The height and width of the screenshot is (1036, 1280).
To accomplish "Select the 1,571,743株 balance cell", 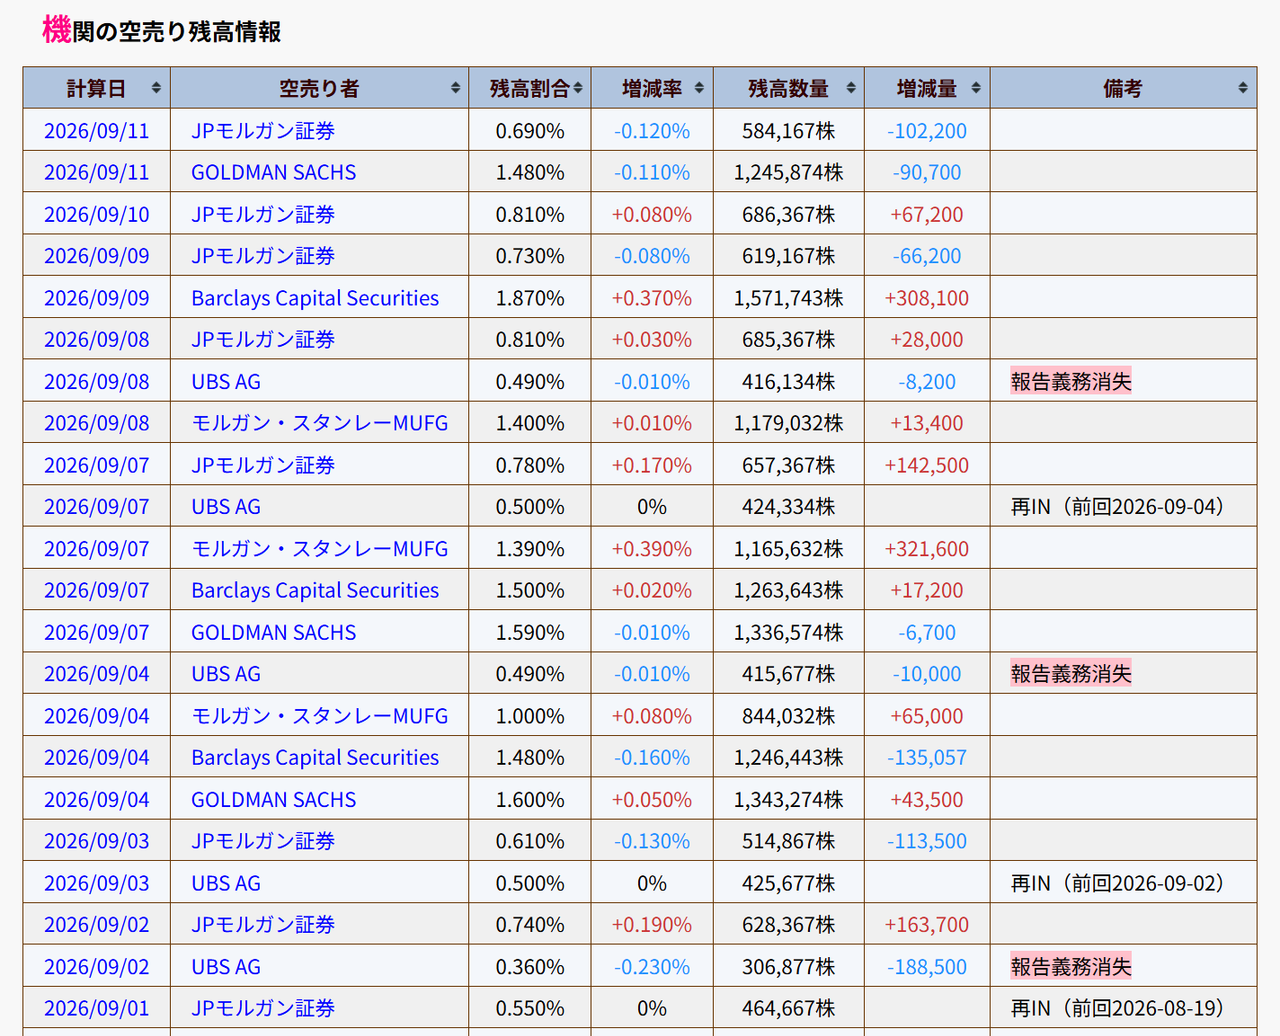I will coord(789,298).
